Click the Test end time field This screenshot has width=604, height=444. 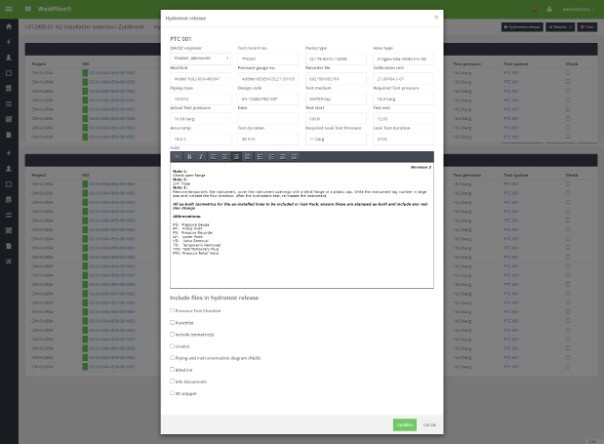[x=403, y=119]
